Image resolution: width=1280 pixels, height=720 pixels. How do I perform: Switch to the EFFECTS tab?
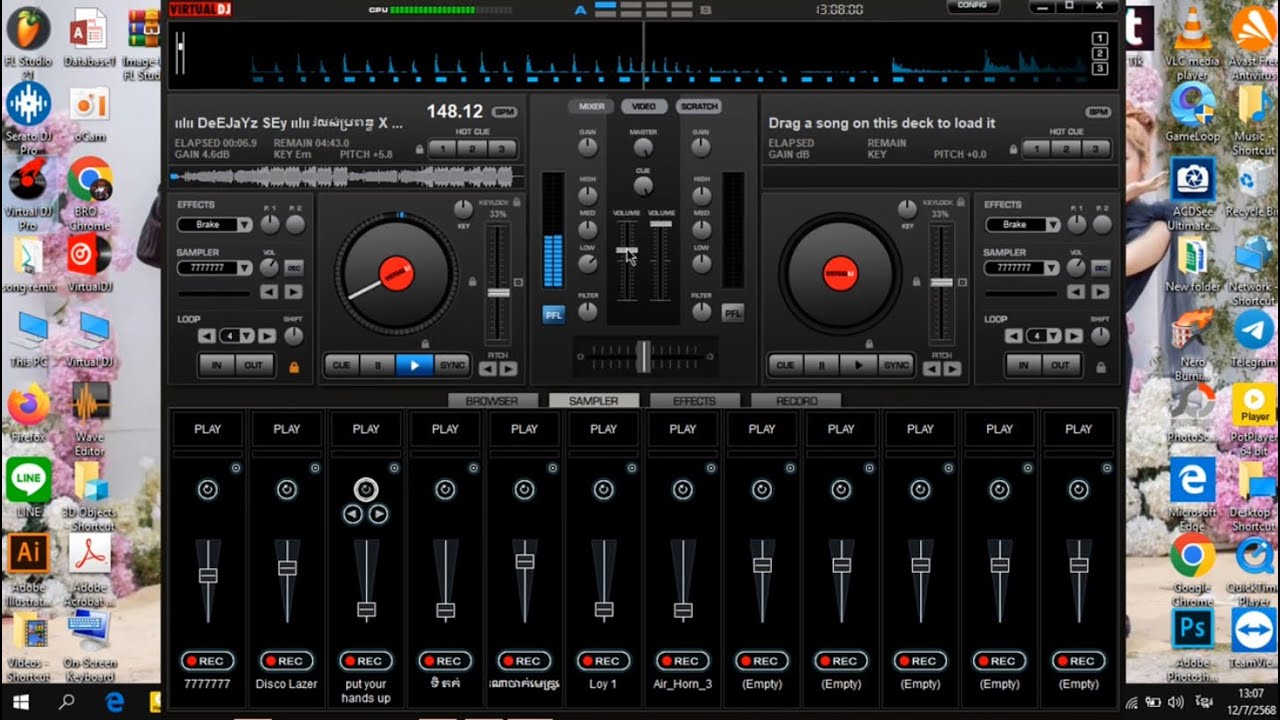[694, 401]
